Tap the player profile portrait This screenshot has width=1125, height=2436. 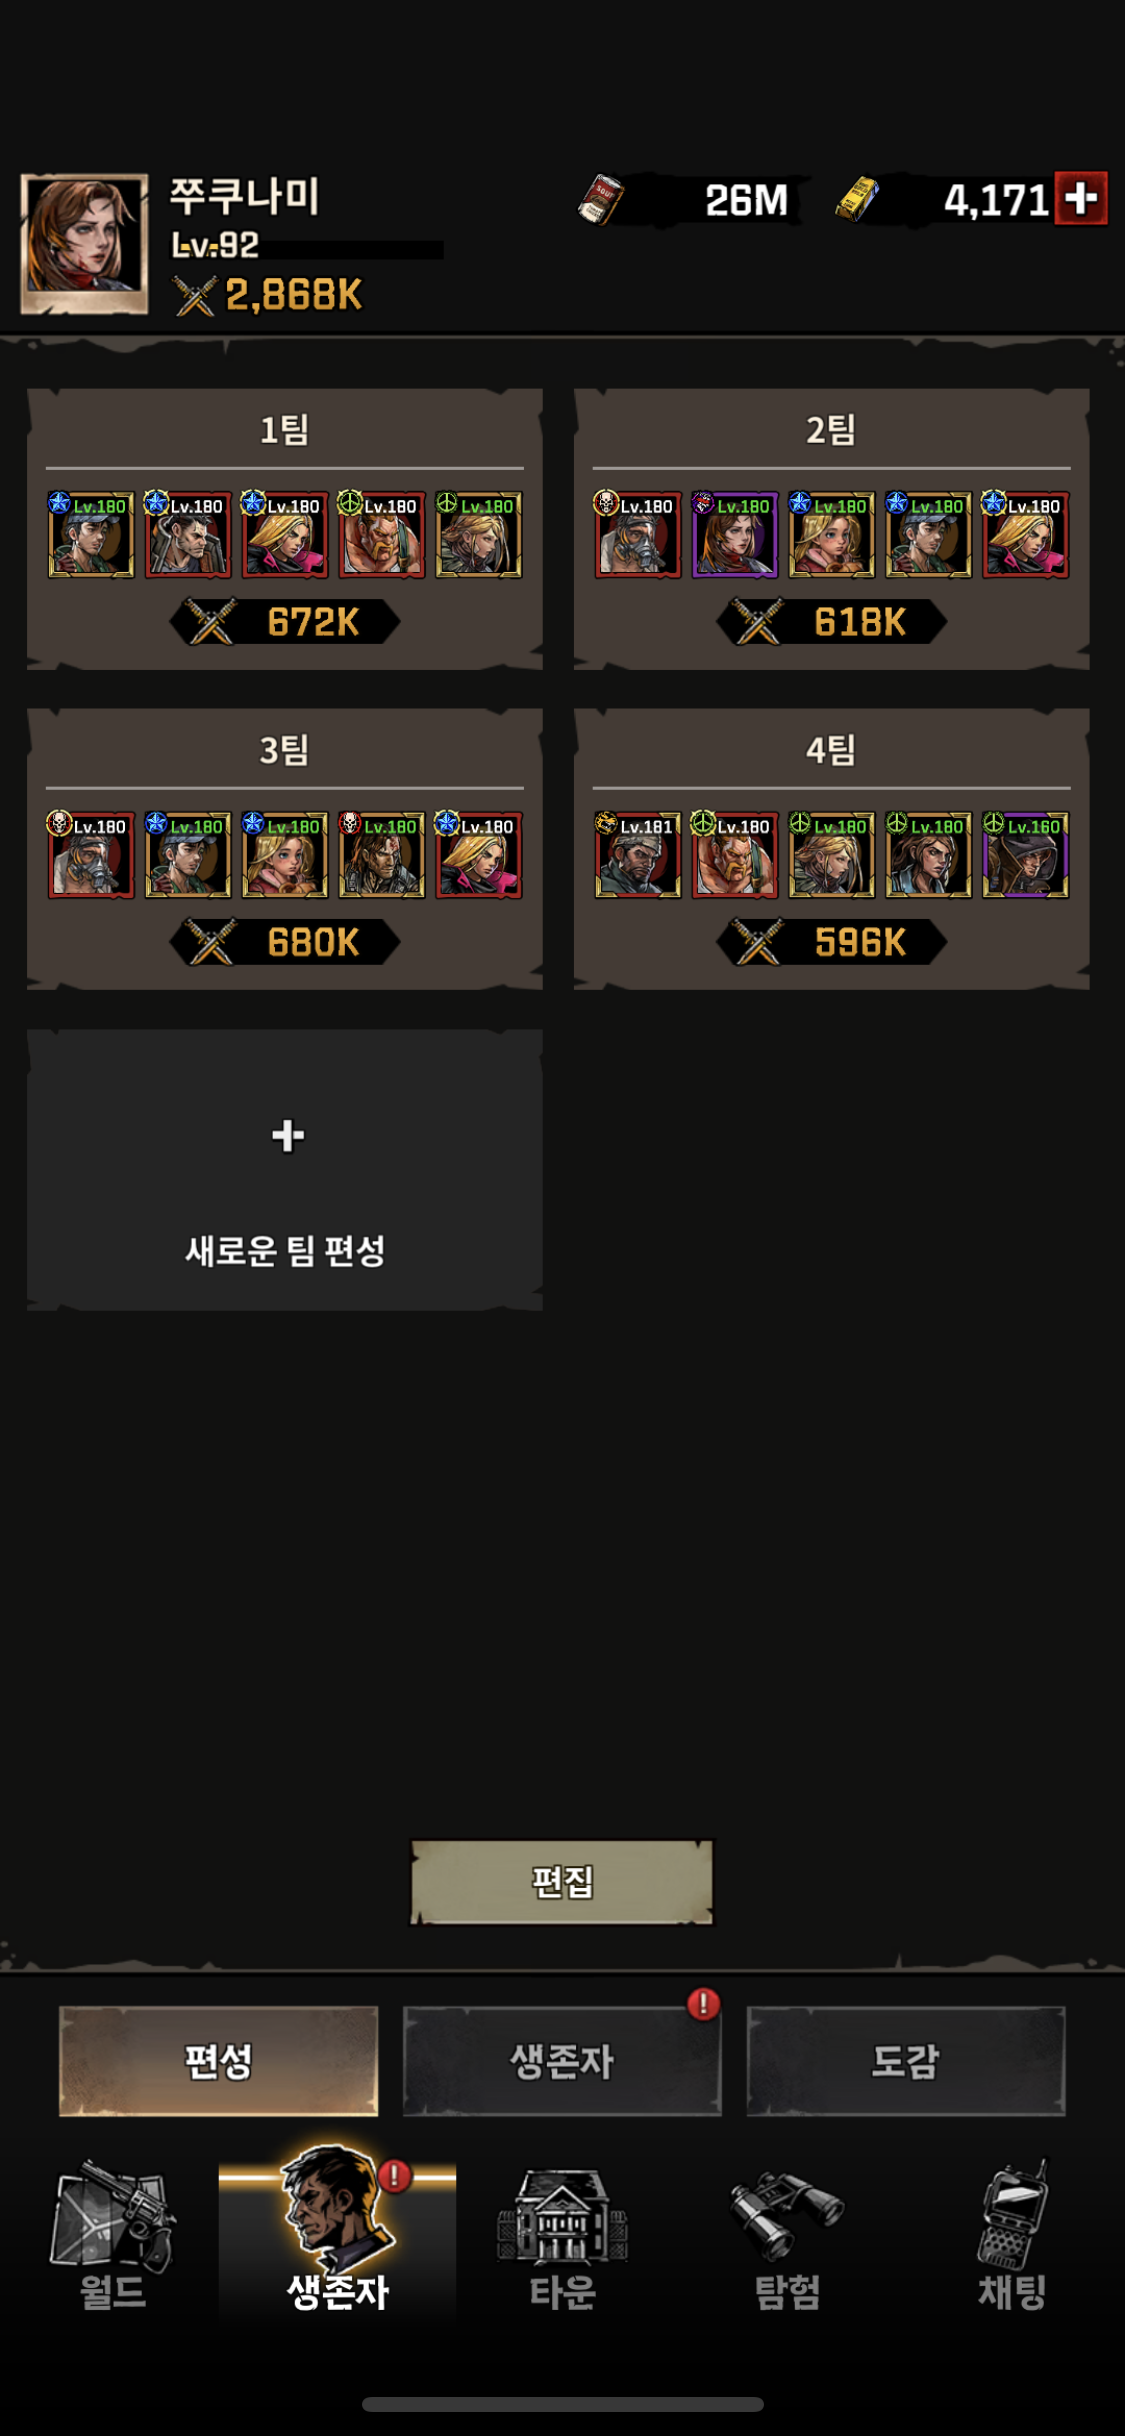(85, 244)
